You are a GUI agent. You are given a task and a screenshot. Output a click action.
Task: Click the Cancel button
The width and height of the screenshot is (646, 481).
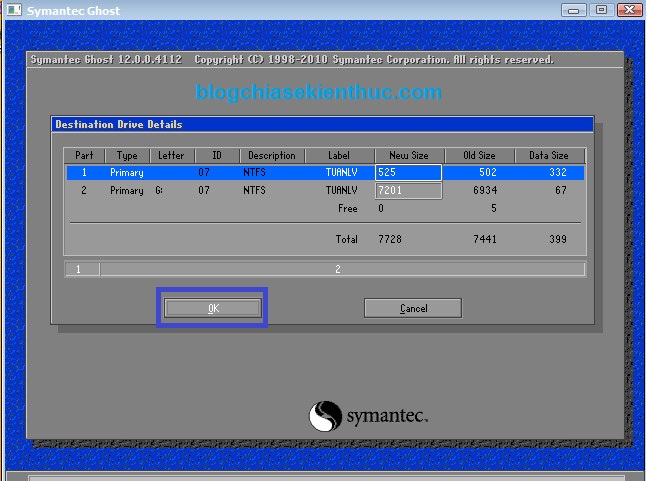pyautogui.click(x=413, y=308)
